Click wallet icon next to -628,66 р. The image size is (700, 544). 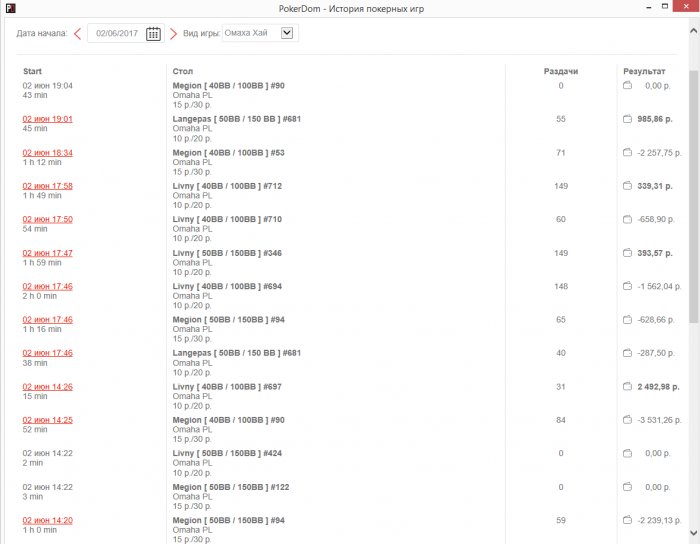(x=627, y=320)
